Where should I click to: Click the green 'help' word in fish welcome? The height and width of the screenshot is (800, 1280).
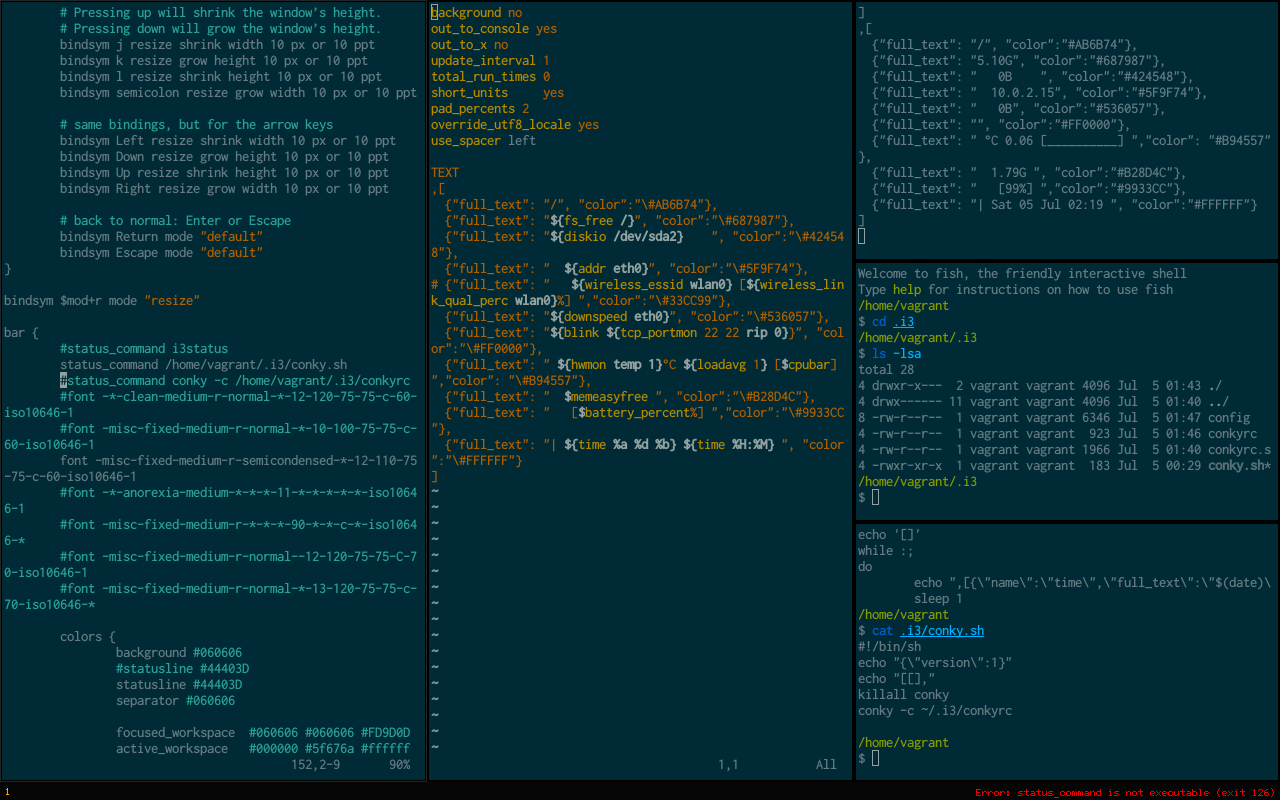pyautogui.click(x=907, y=290)
